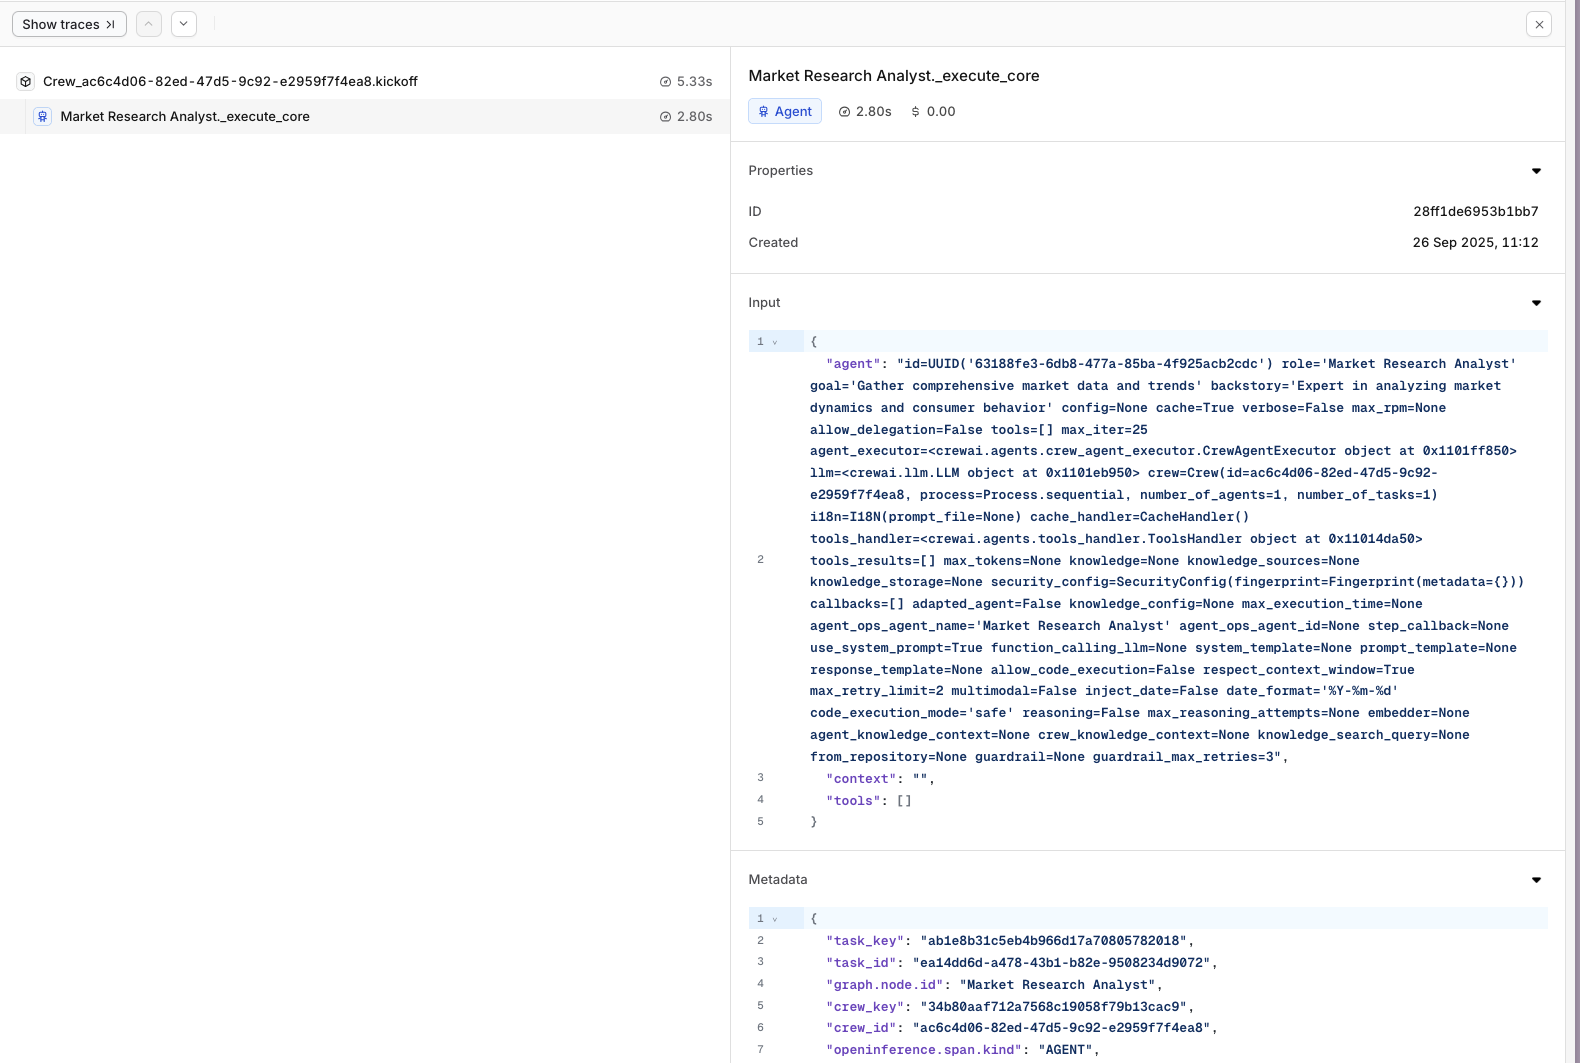Select the Crew kickoff trace row

365,81
